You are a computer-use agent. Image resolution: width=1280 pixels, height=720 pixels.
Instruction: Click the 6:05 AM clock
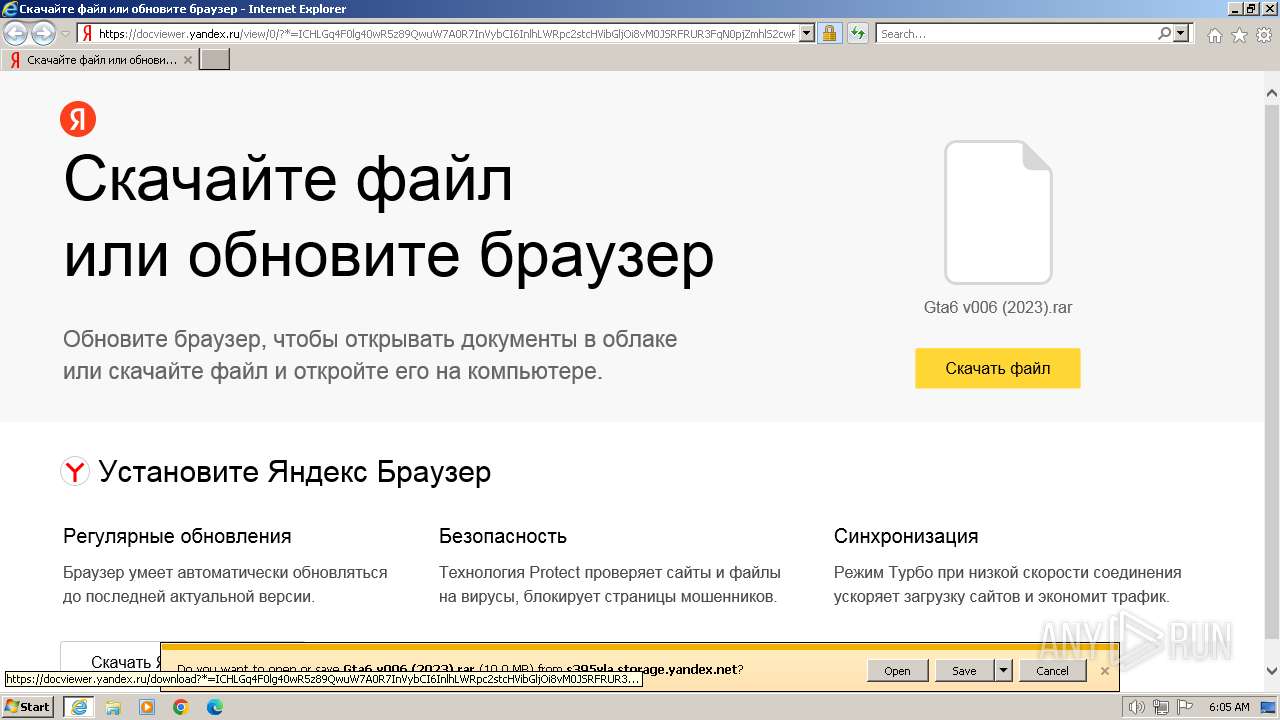tap(1229, 707)
